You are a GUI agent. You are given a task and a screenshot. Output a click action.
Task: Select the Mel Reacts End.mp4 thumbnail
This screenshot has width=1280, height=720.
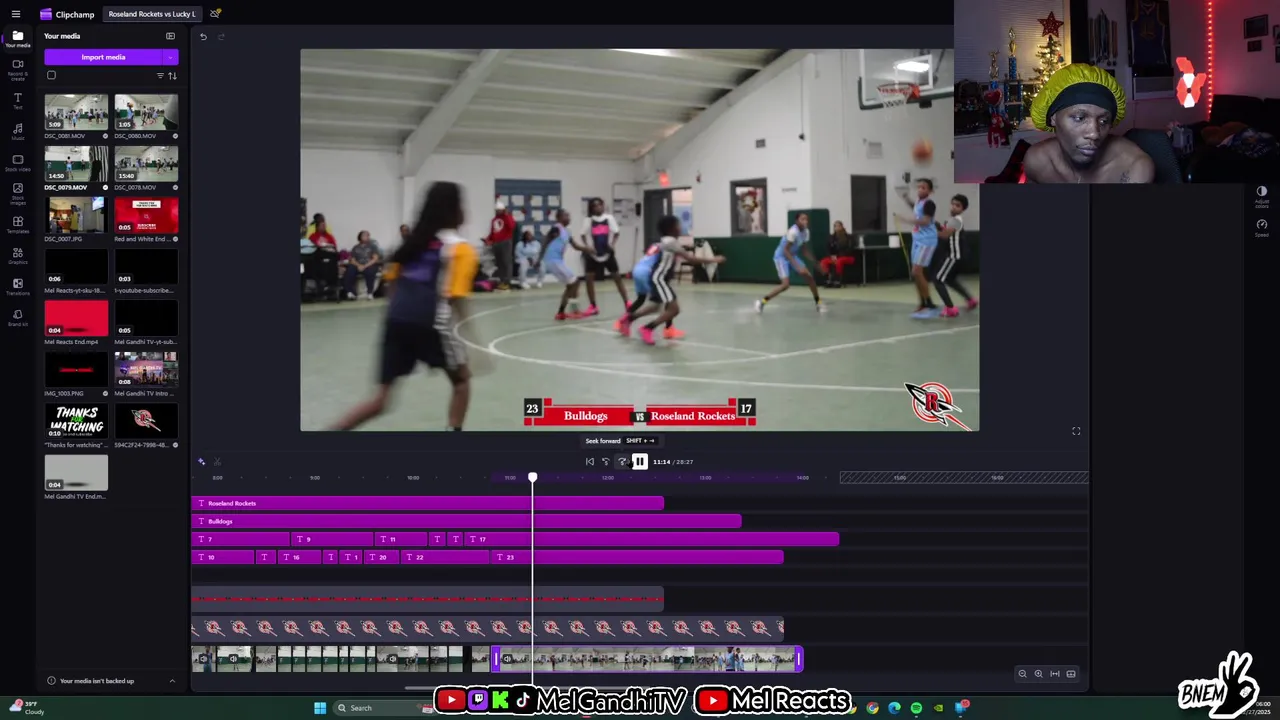76,318
